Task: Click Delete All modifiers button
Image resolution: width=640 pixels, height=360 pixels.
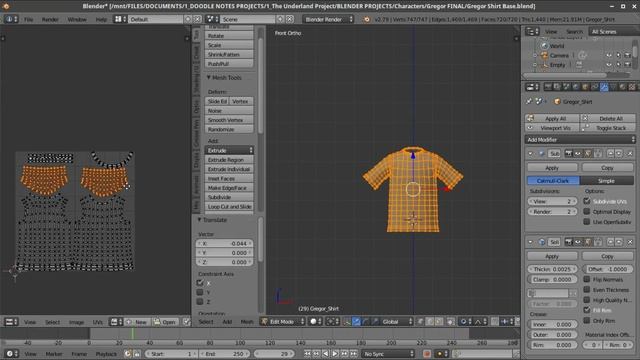Action: (x=608, y=118)
